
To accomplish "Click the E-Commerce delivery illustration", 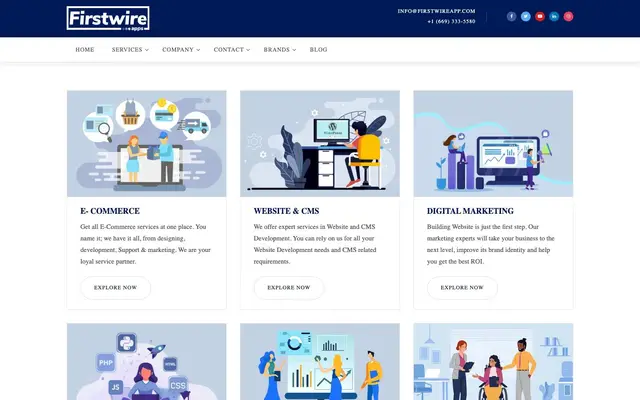I will pos(147,144).
